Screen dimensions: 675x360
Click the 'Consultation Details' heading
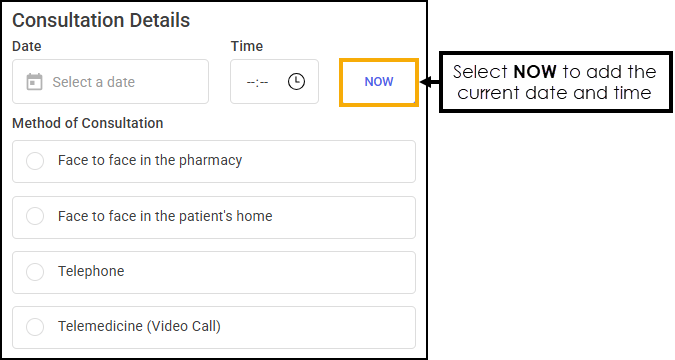click(101, 20)
